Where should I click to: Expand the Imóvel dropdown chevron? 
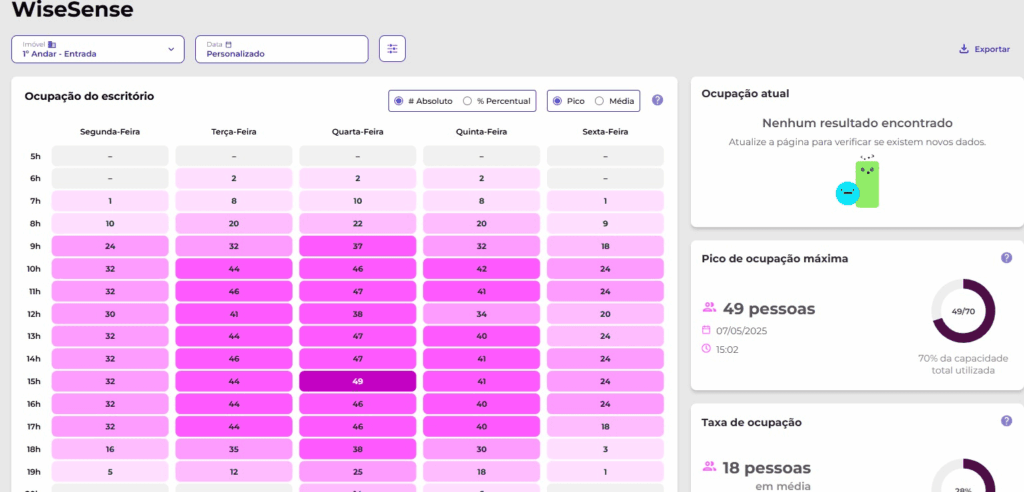[171, 49]
